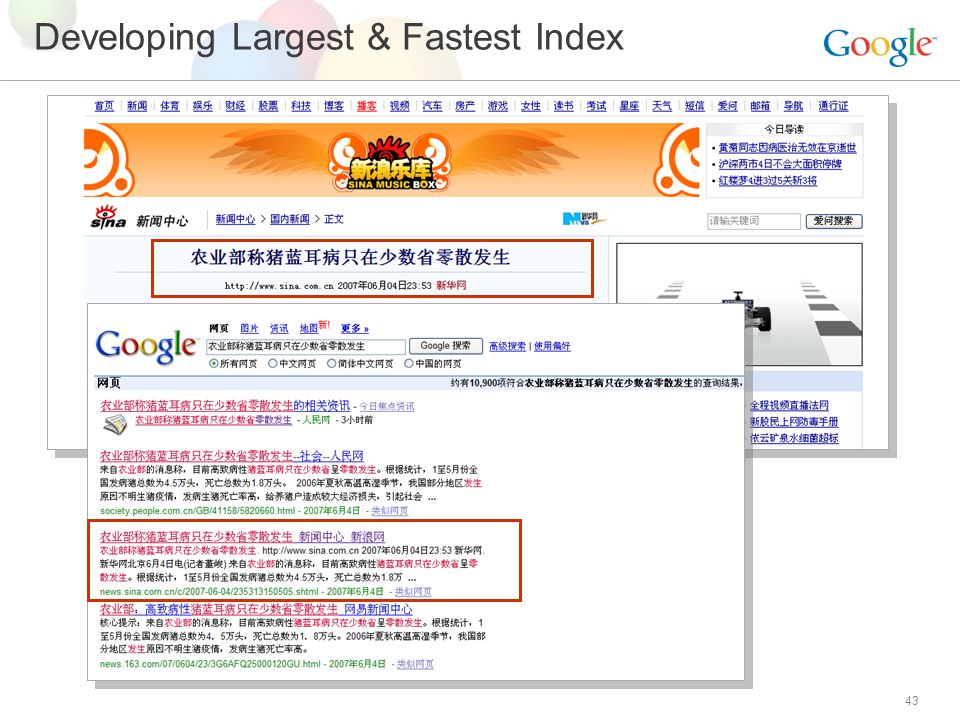Image resolution: width=960 pixels, height=720 pixels.
Task: Open headline 黄菊同志因病医治无效在京逝世
Action: coord(787,148)
